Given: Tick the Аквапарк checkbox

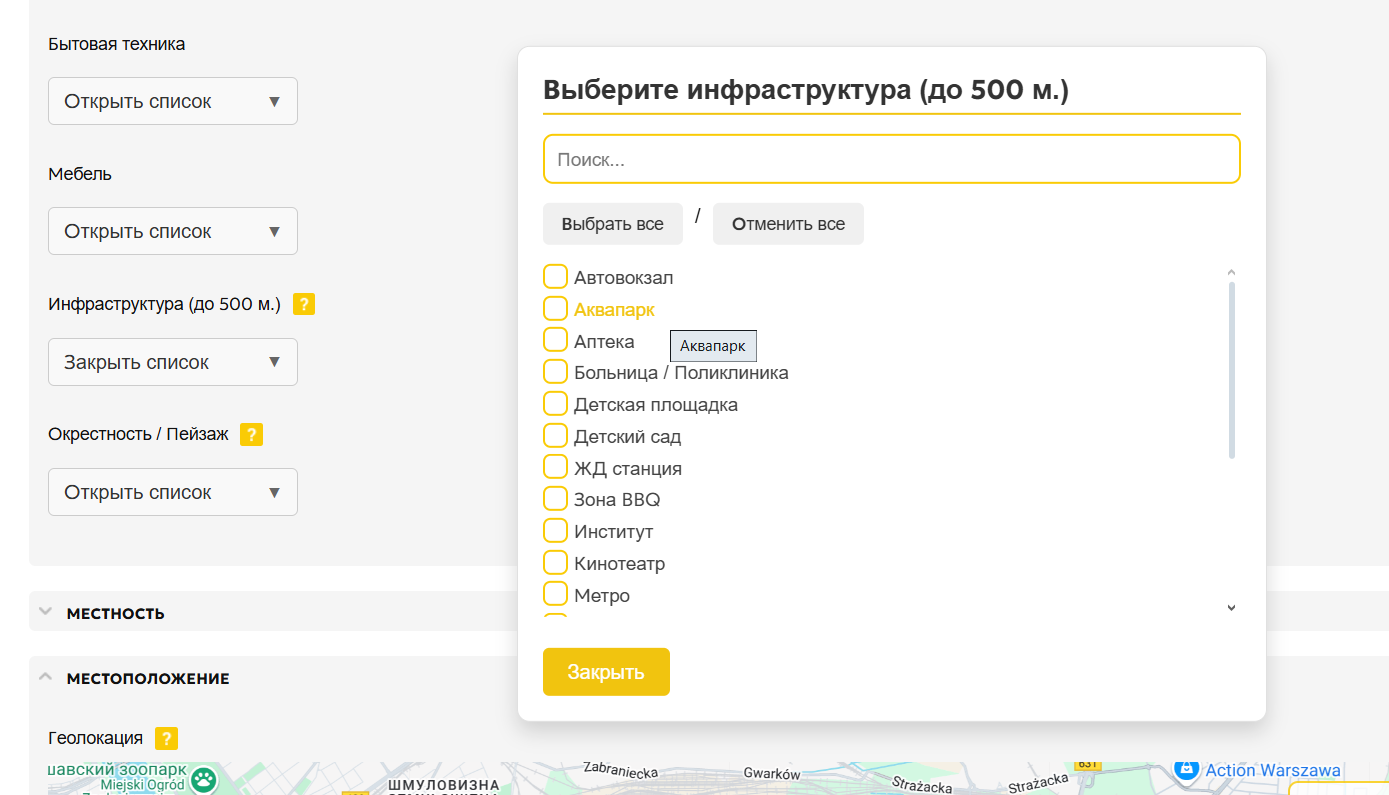Looking at the screenshot, I should click(555, 309).
